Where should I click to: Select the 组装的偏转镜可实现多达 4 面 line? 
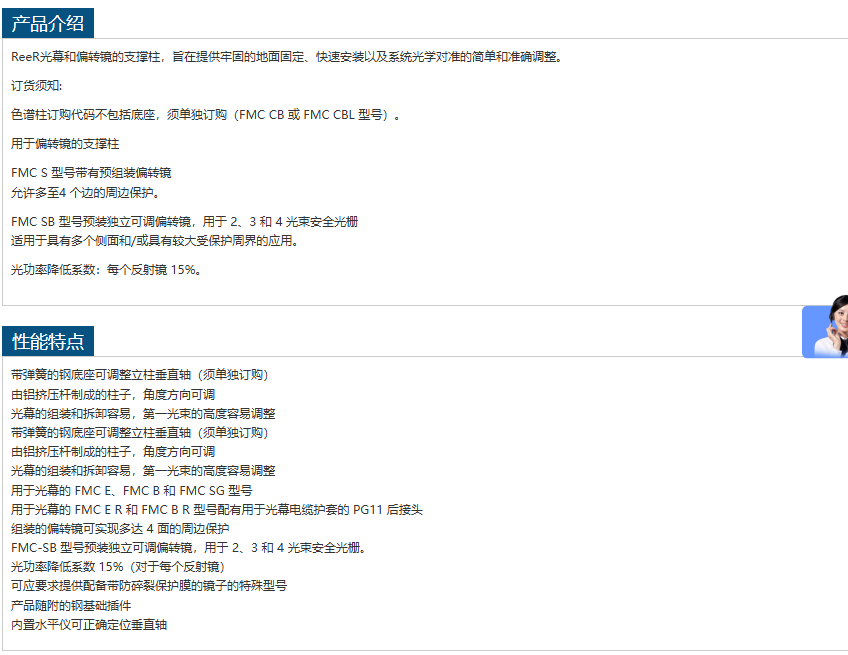(x=120, y=528)
